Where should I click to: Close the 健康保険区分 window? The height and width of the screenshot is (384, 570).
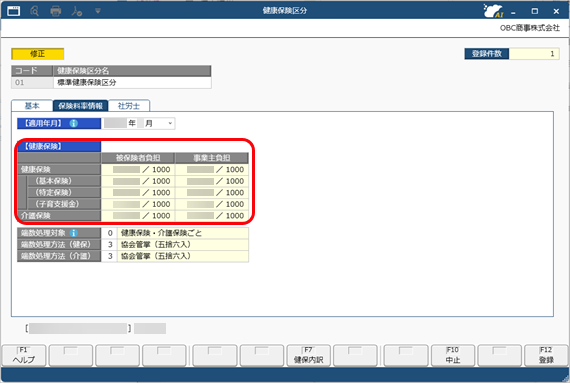pos(556,11)
